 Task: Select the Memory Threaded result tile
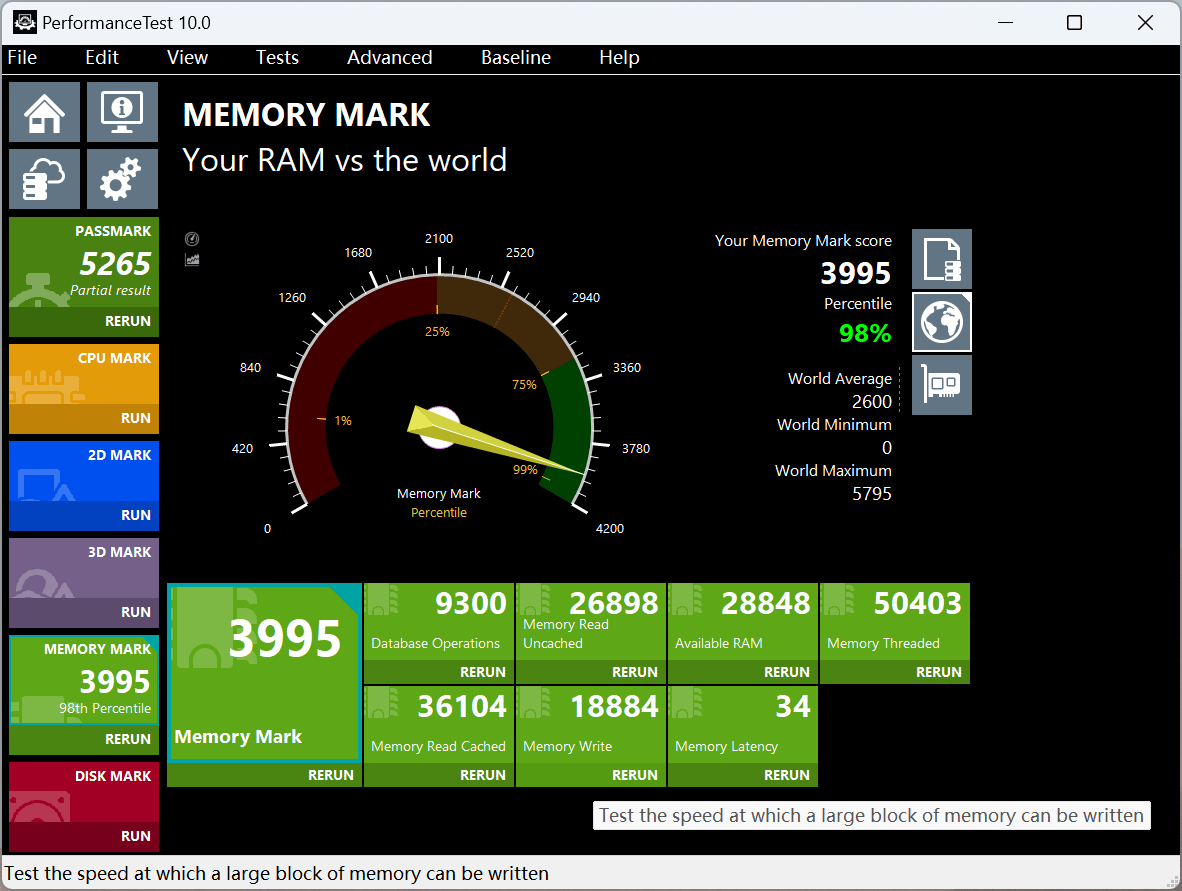[895, 622]
